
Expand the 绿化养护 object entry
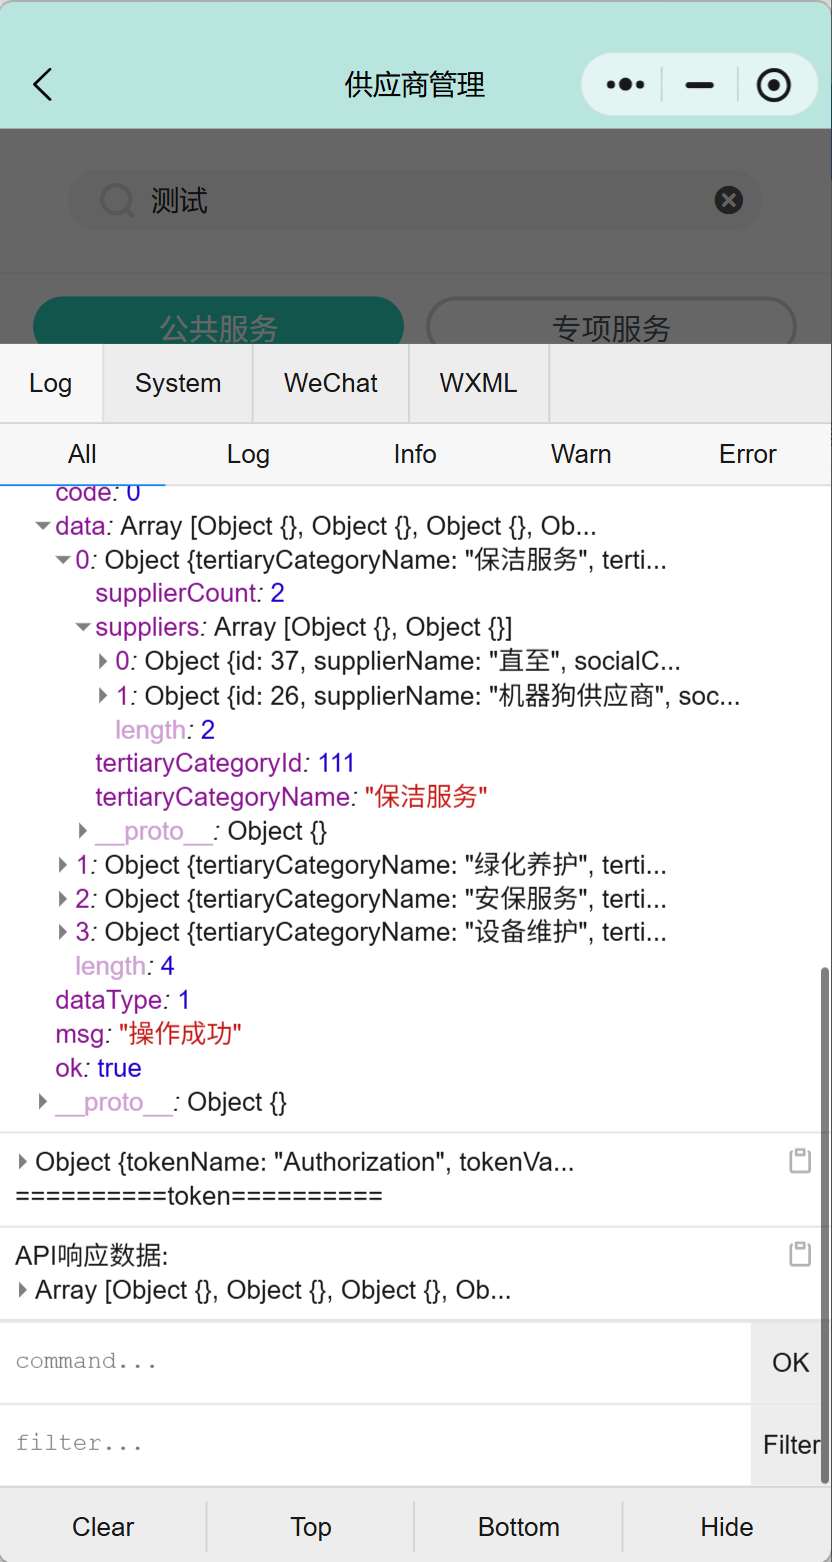click(x=64, y=865)
